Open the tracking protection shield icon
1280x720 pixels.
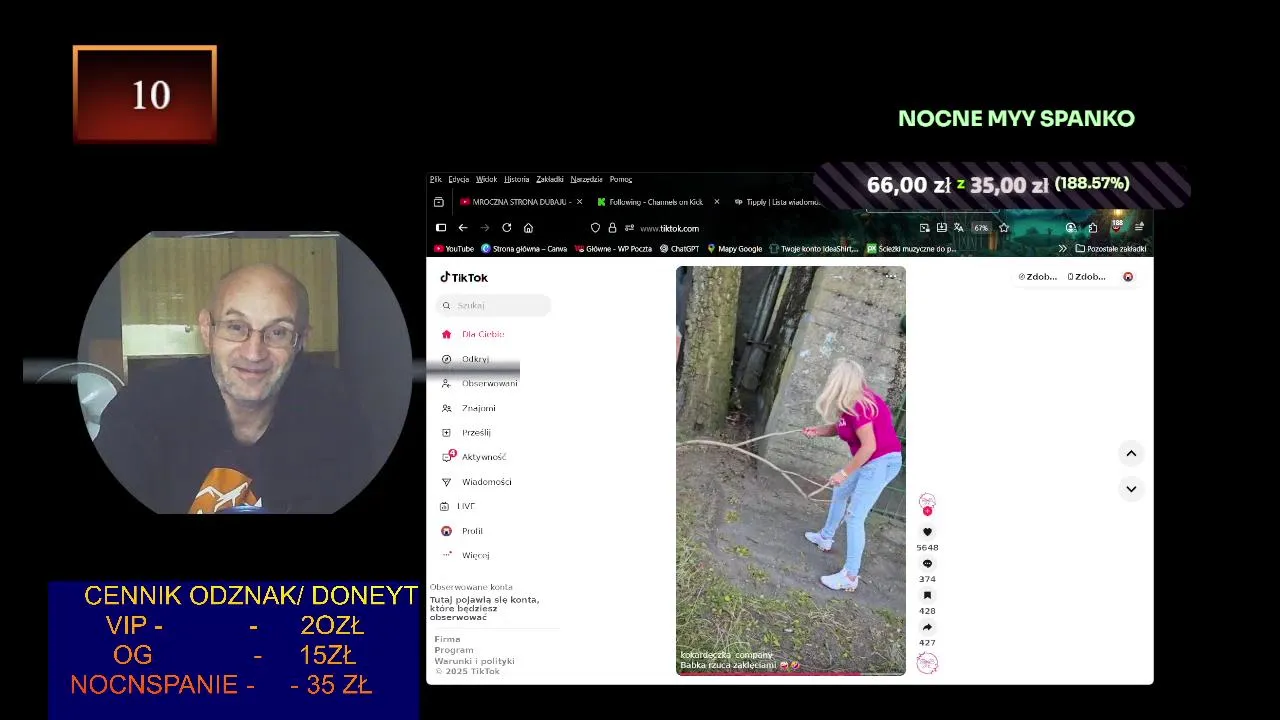pos(595,228)
